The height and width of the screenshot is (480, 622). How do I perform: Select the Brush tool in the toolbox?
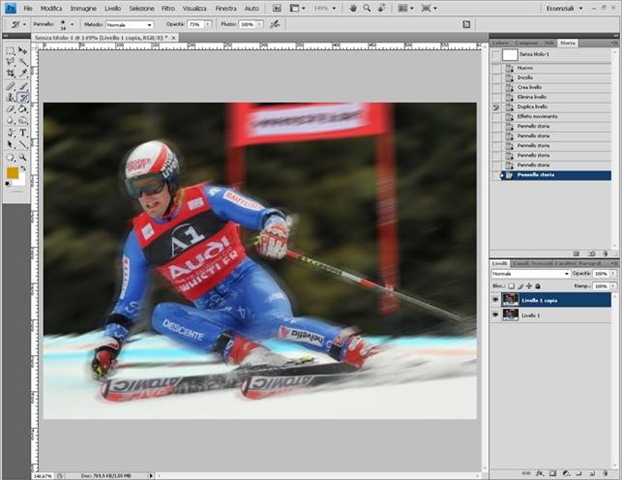(23, 86)
